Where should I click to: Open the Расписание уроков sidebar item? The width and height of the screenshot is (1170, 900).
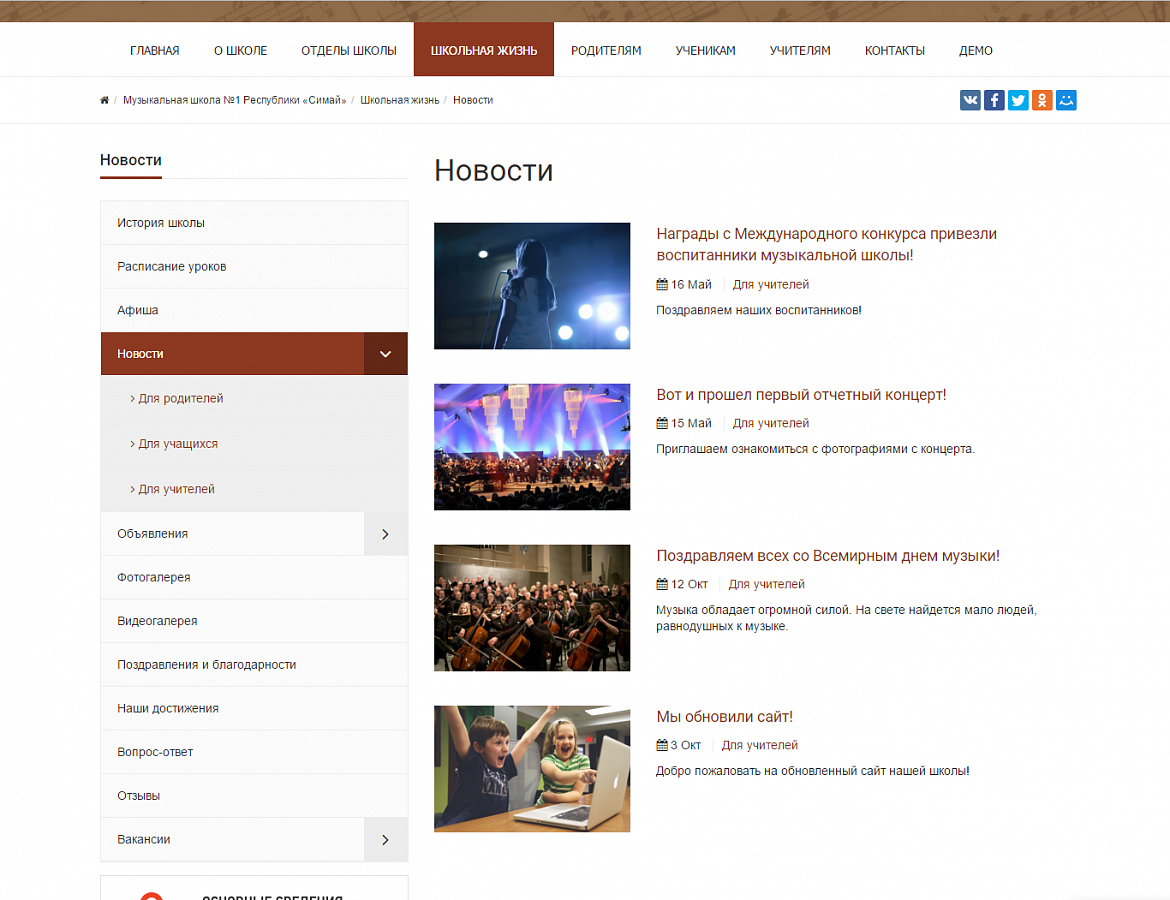click(171, 266)
